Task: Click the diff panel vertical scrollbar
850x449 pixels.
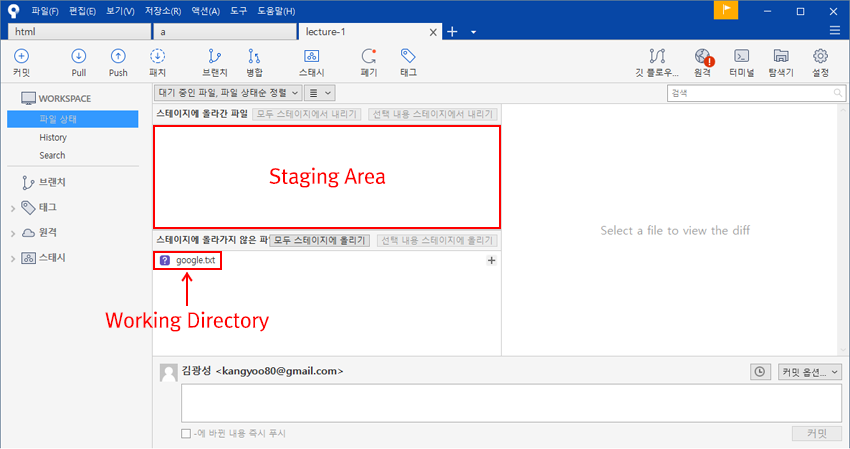Action: tap(842, 230)
